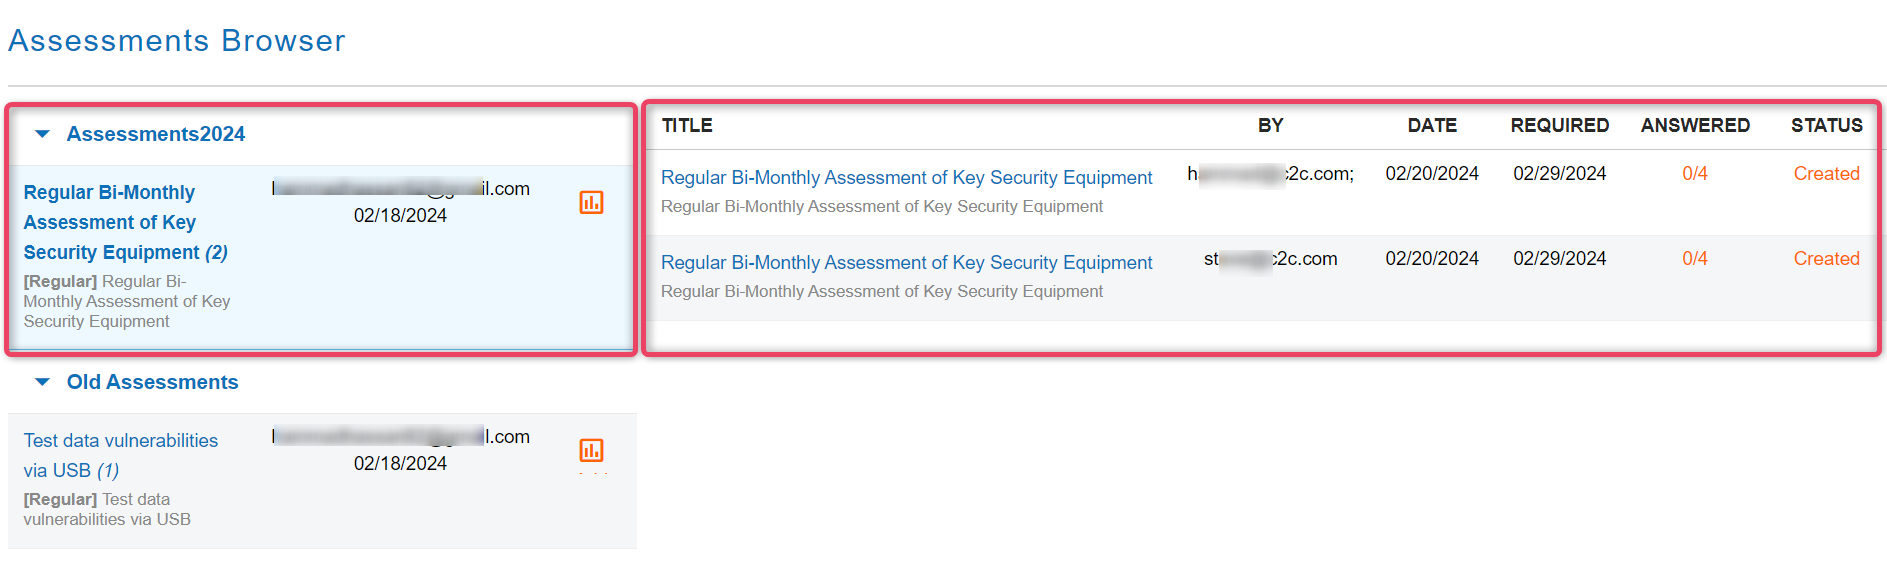Sort by ANSWERED column header

(1695, 125)
